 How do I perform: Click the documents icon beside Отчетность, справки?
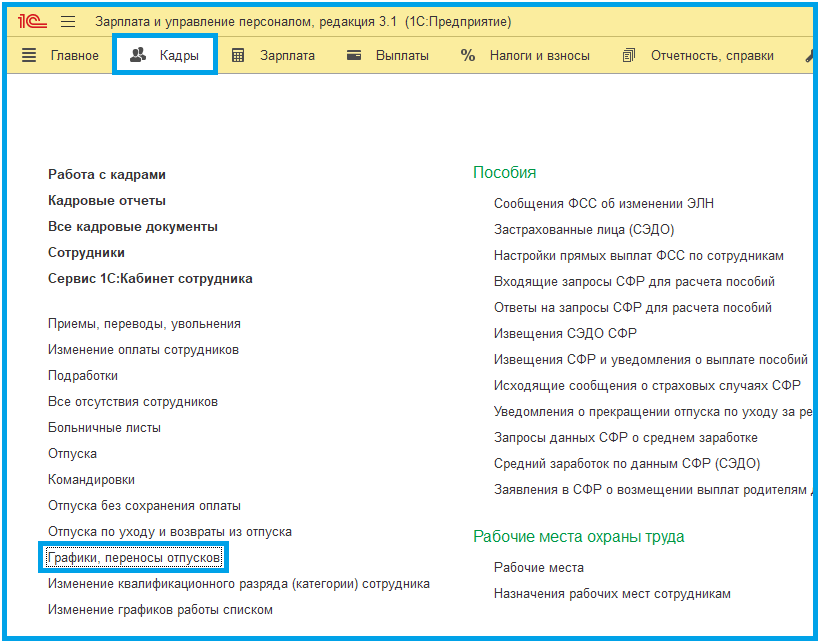pyautogui.click(x=628, y=55)
